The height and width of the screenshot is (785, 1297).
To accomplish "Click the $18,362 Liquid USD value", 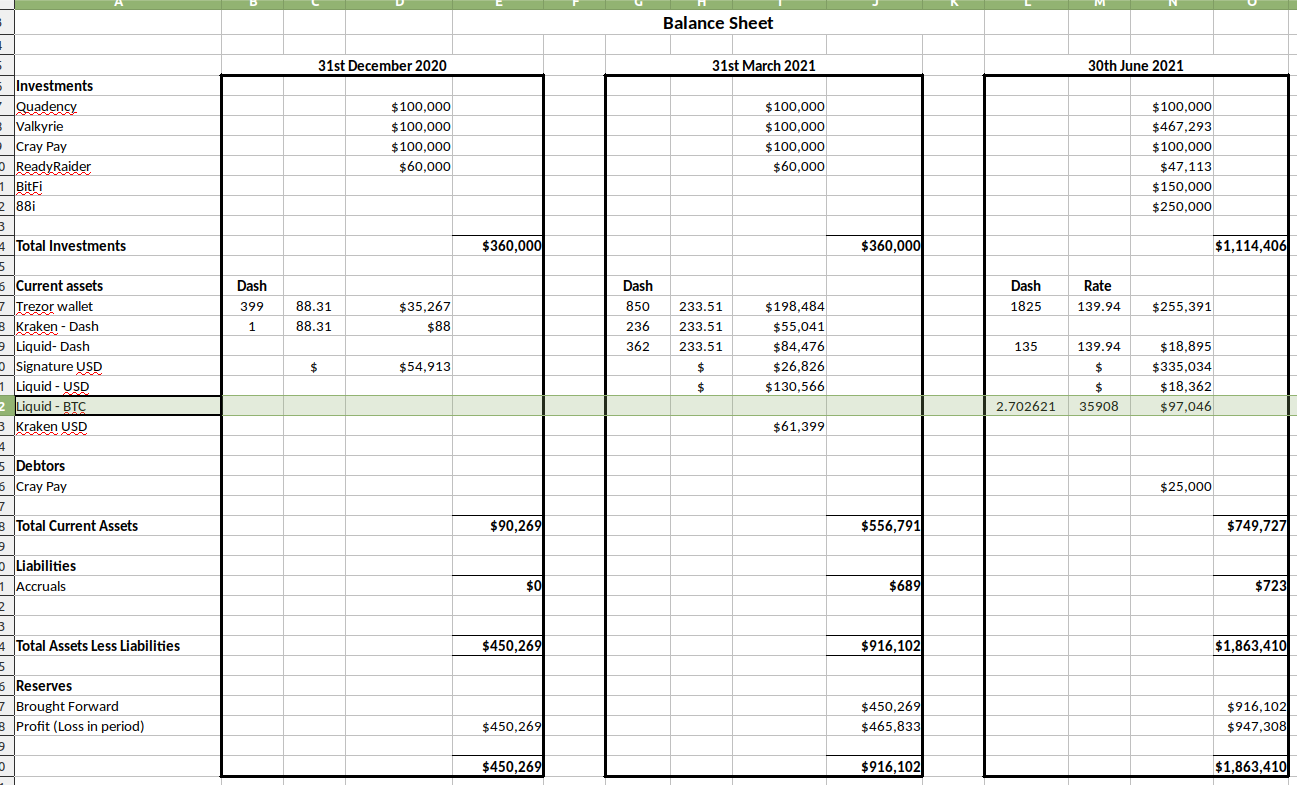I will (x=1185, y=386).
